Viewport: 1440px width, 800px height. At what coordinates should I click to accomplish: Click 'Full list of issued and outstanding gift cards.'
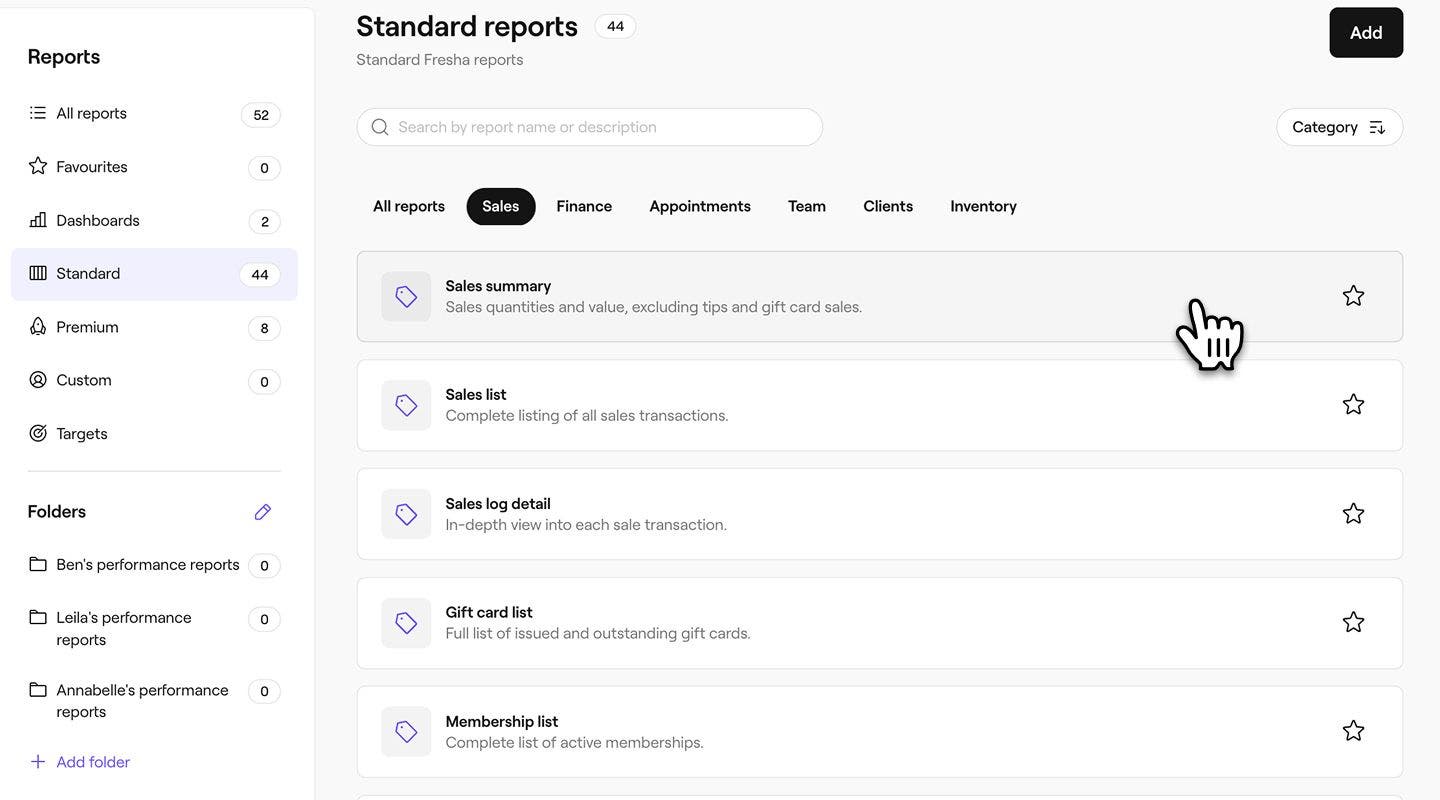click(x=598, y=633)
